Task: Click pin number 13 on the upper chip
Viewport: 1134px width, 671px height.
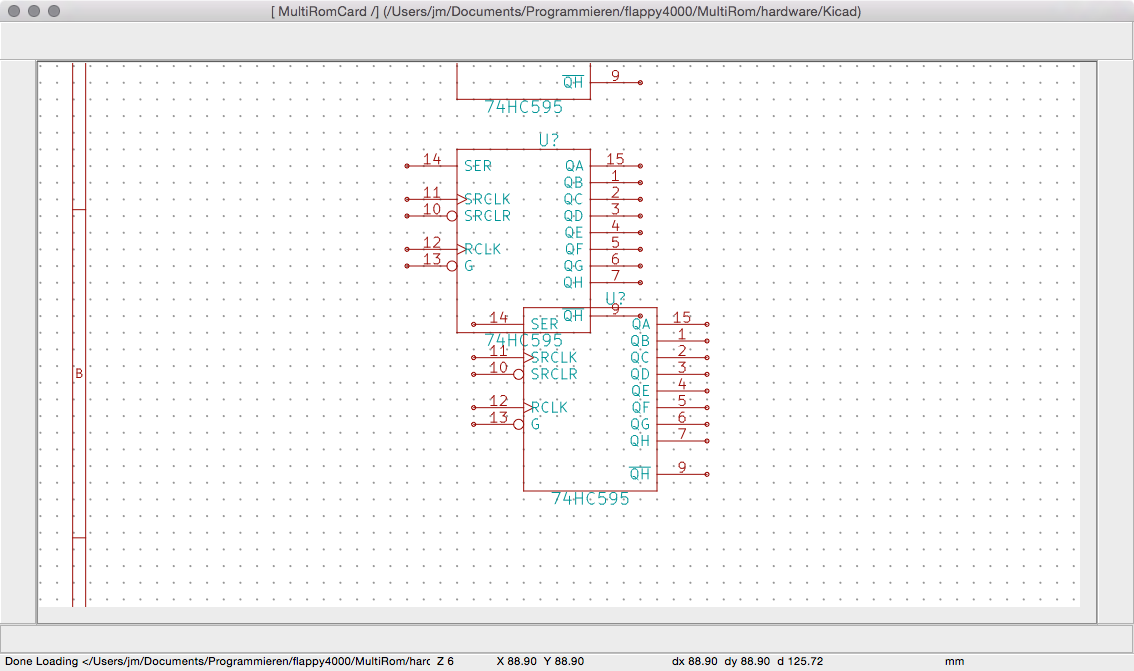Action: pos(432,259)
